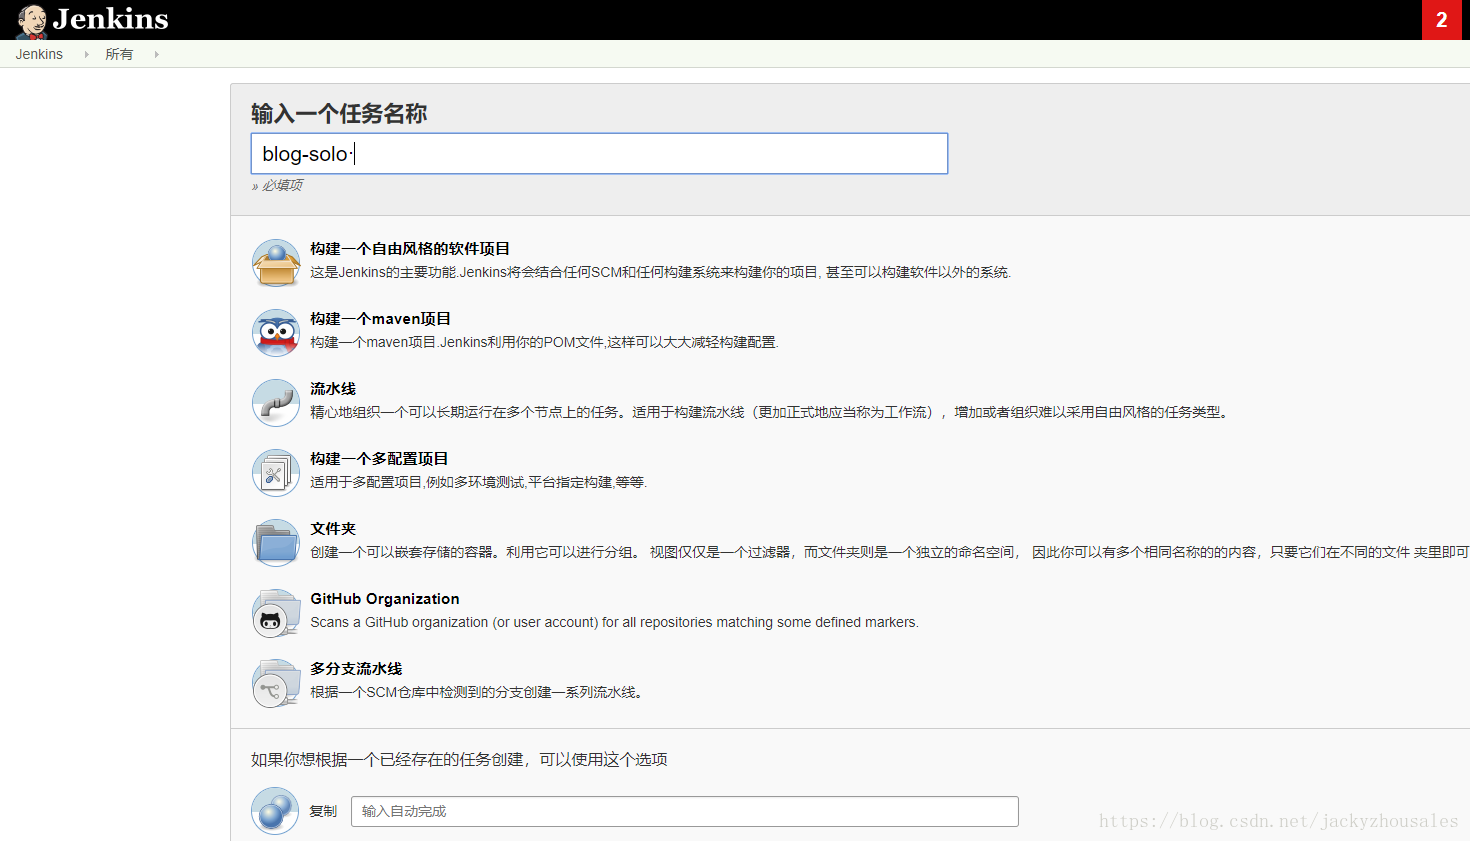Viewport: 1470px width, 841px height.
Task: Expand the dropdown arrow after 所有 breadcrumb
Action: (x=156, y=54)
